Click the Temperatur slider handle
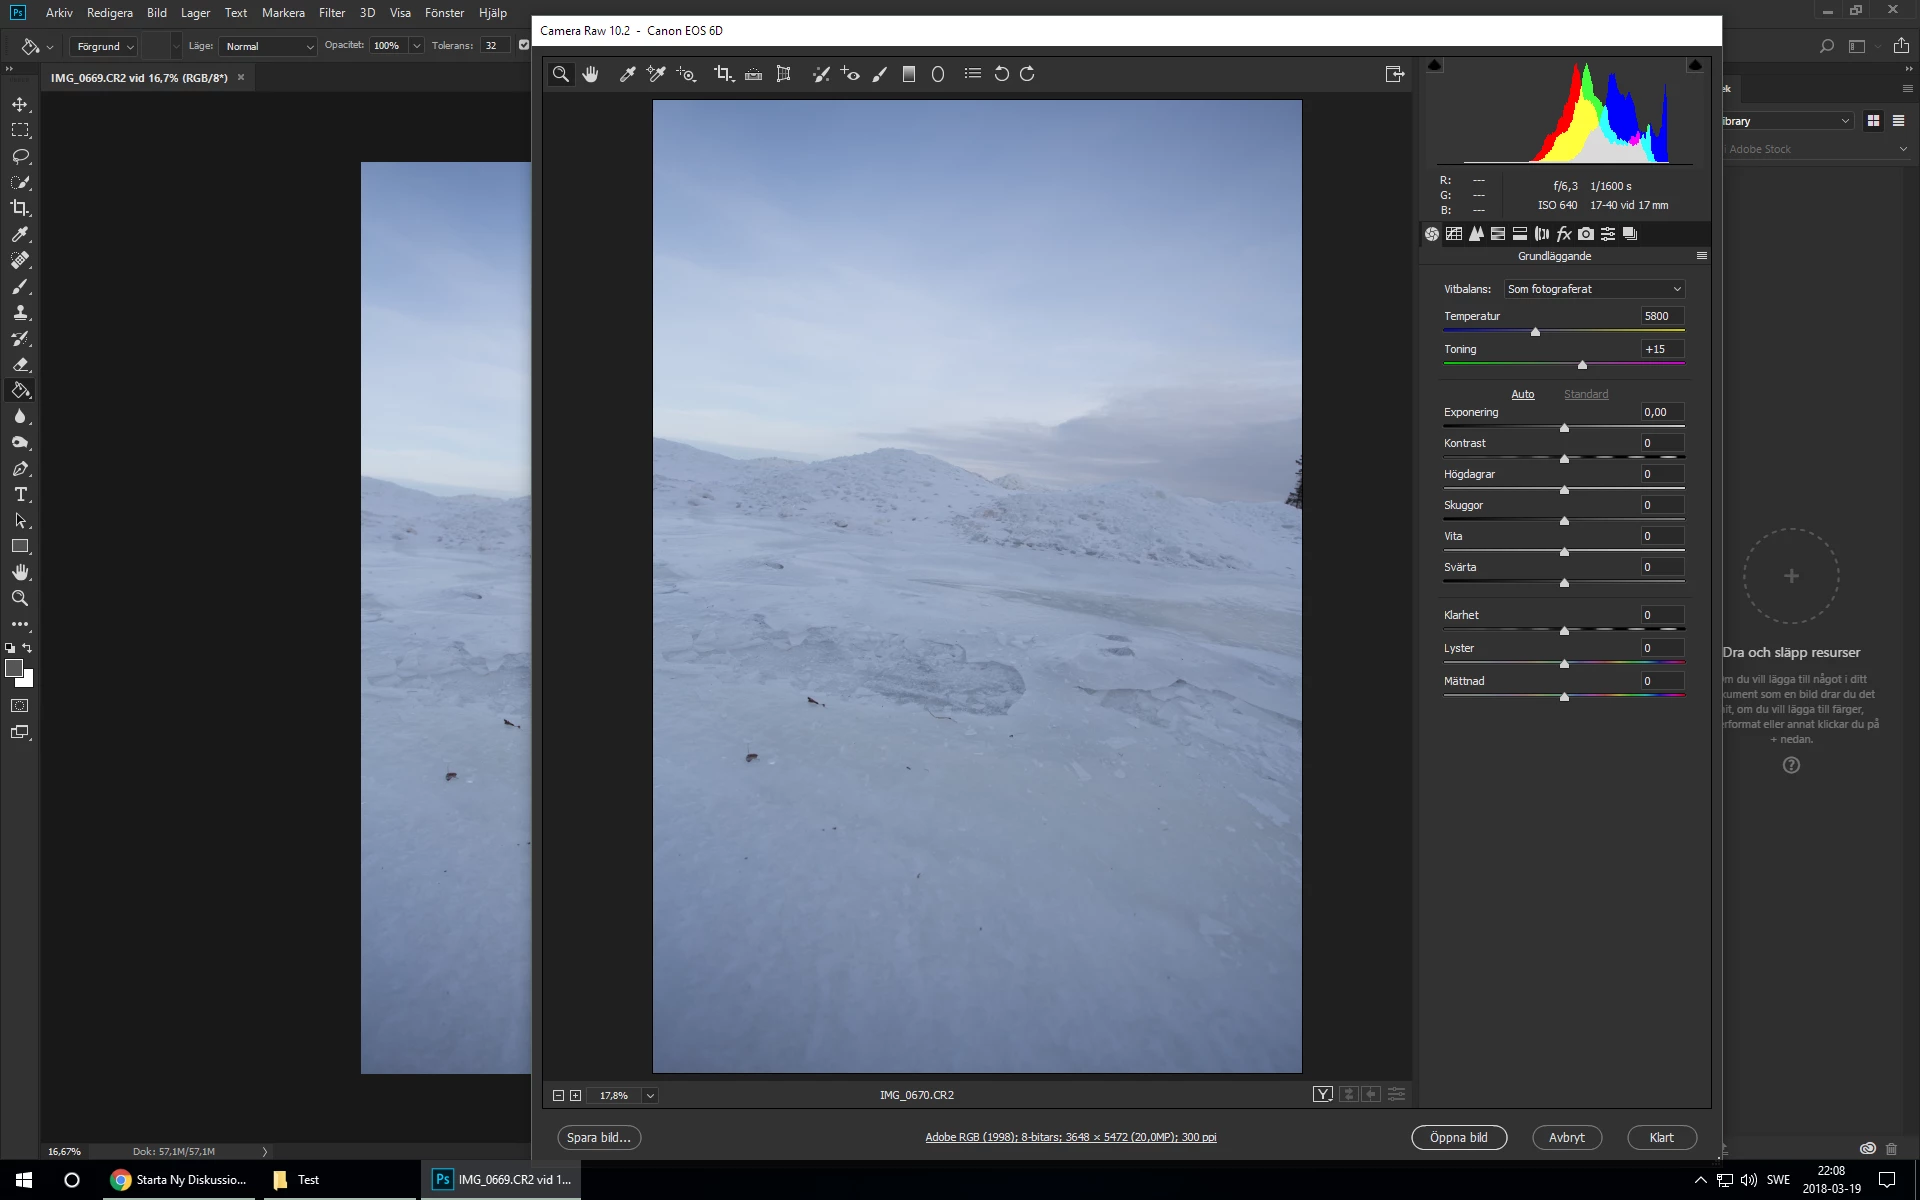Viewport: 1920px width, 1200px height. [1535, 332]
